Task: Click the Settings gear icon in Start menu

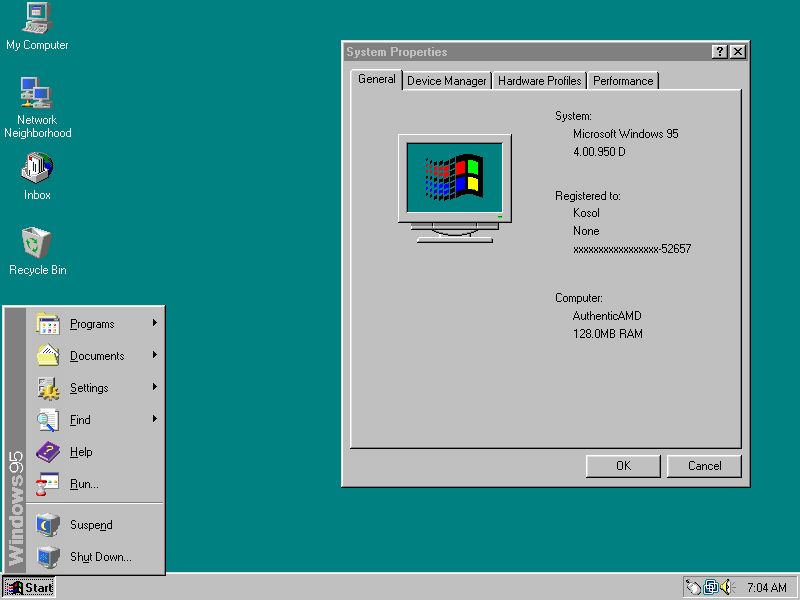Action: 48,388
